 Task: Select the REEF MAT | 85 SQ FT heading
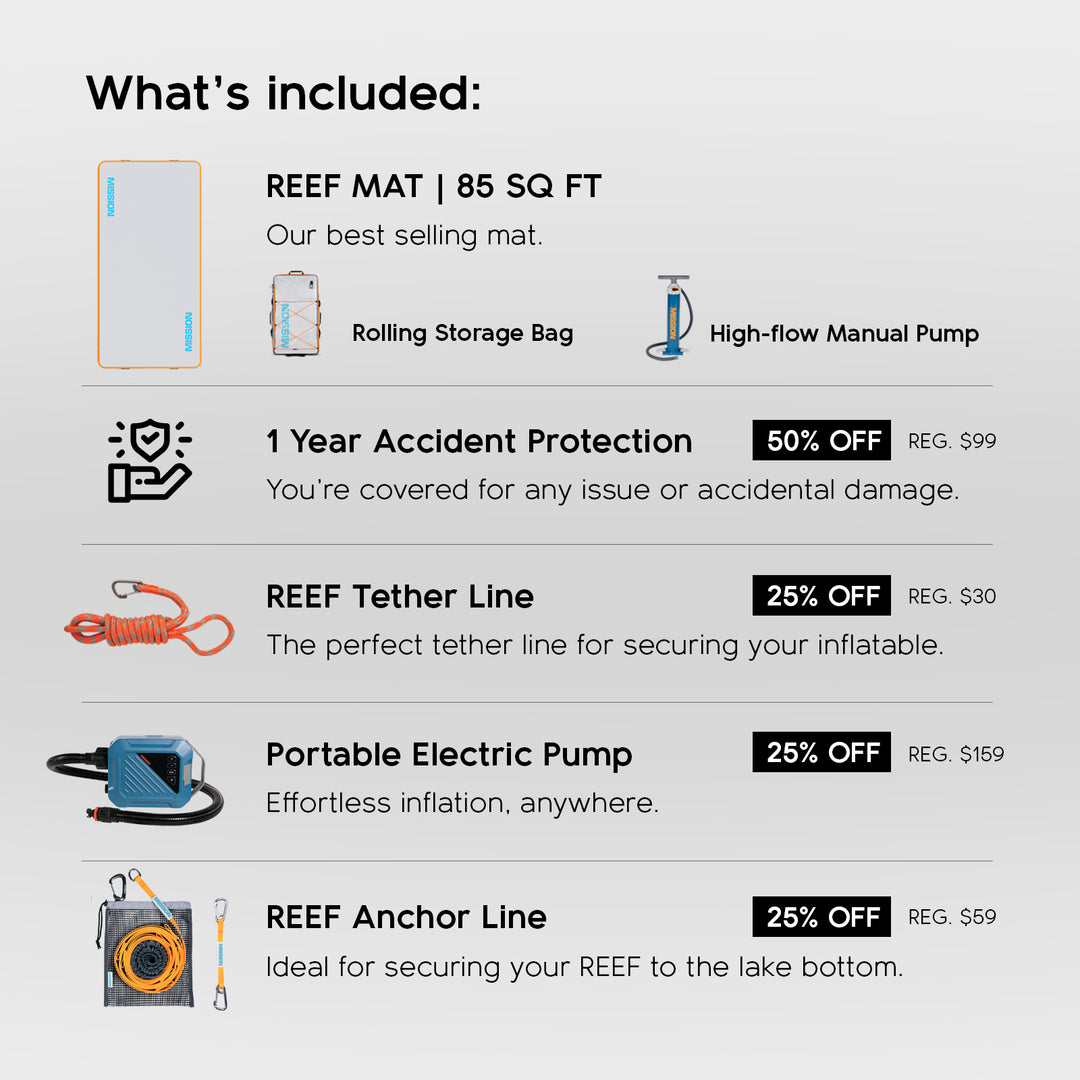[x=433, y=187]
